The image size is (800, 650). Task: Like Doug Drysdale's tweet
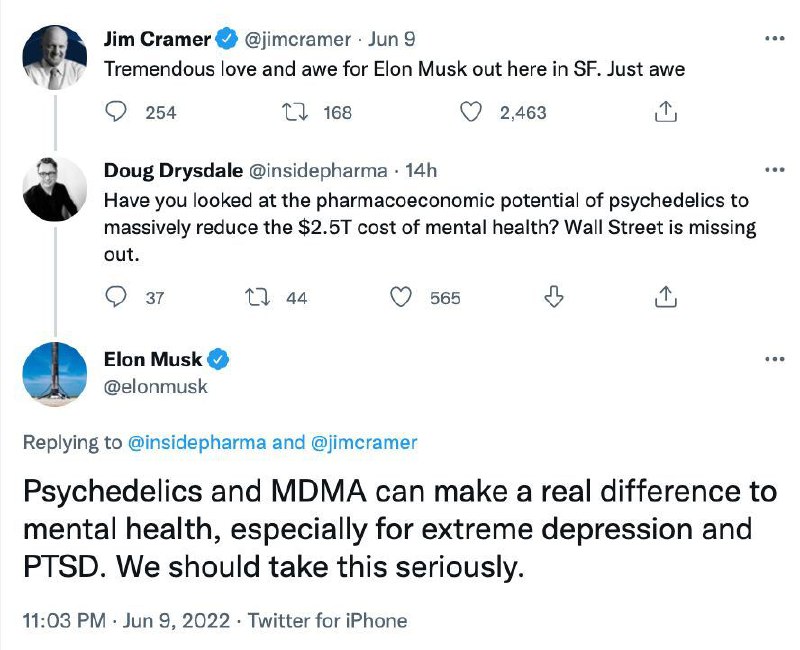401,296
